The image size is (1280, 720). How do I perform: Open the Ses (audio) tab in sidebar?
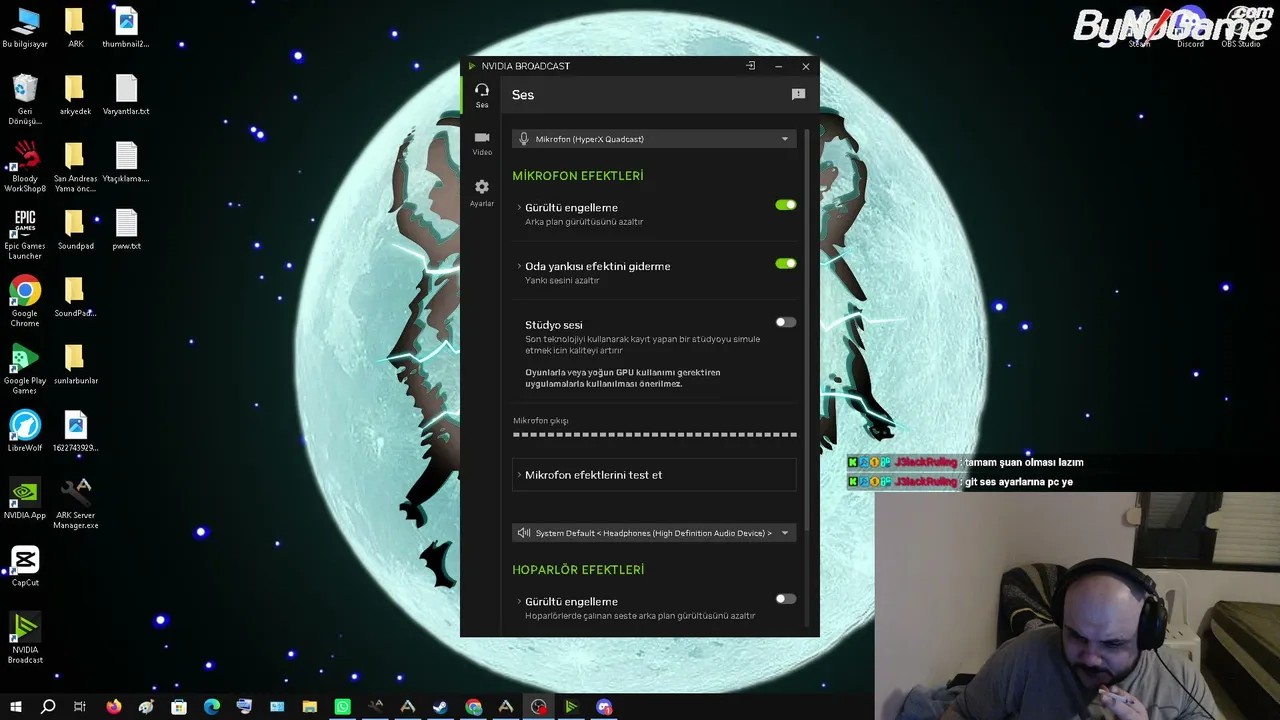[x=482, y=95]
